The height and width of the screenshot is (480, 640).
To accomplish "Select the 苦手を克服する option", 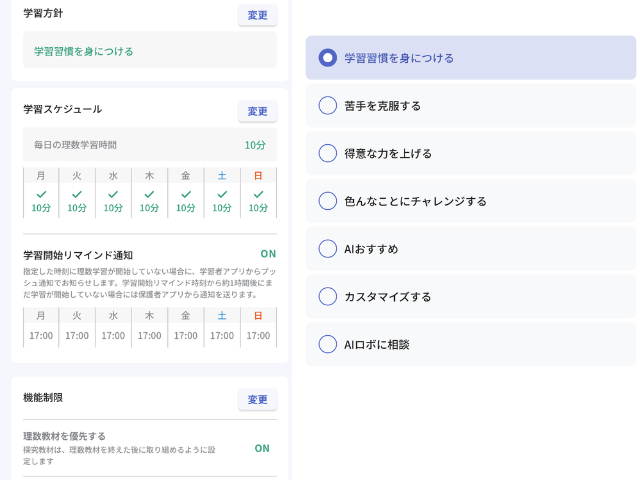I will (x=328, y=105).
